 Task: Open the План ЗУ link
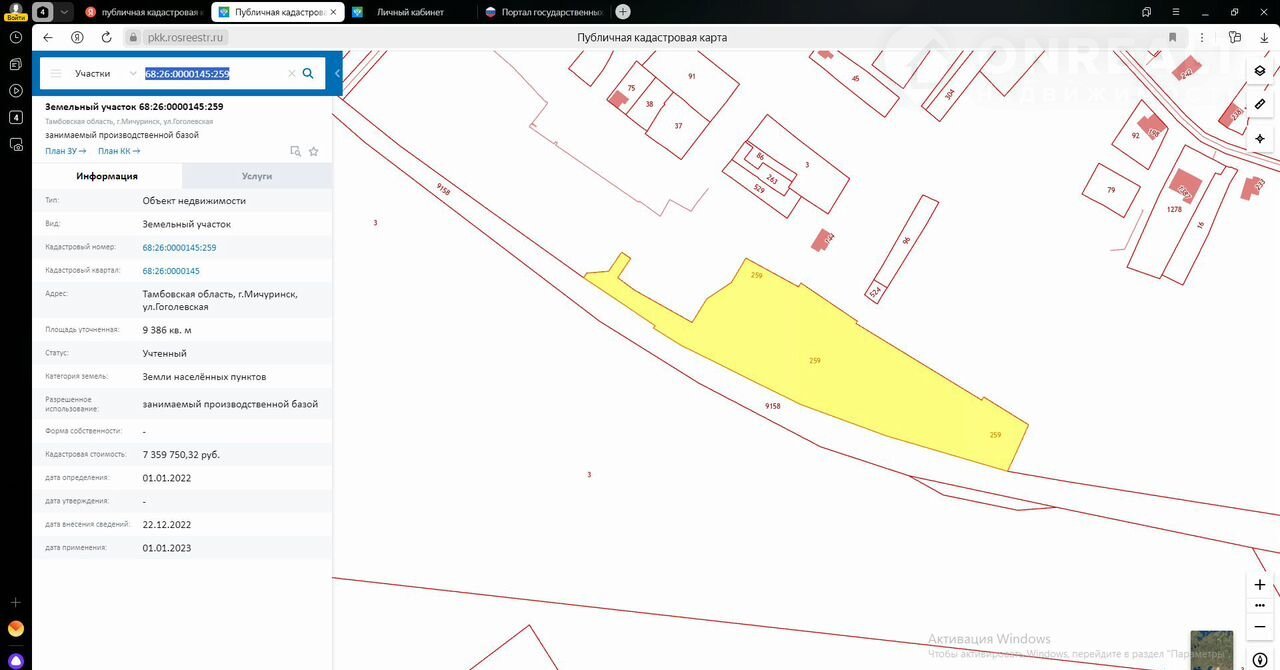(65, 151)
